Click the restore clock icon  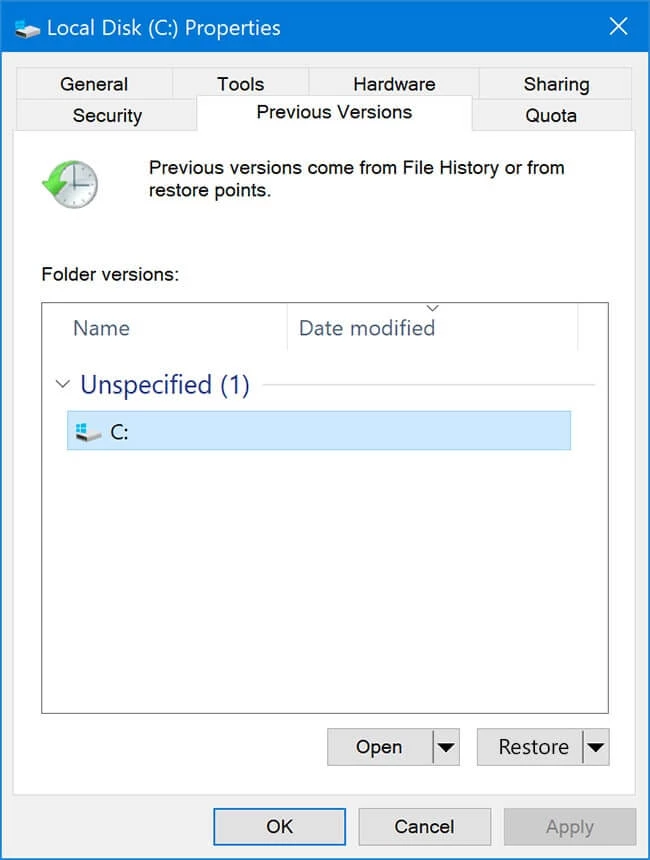click(x=70, y=184)
